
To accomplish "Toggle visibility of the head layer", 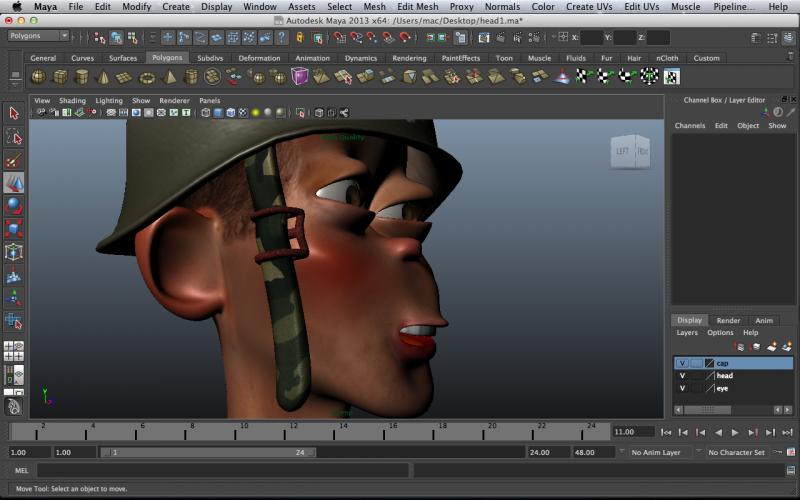I will point(682,376).
